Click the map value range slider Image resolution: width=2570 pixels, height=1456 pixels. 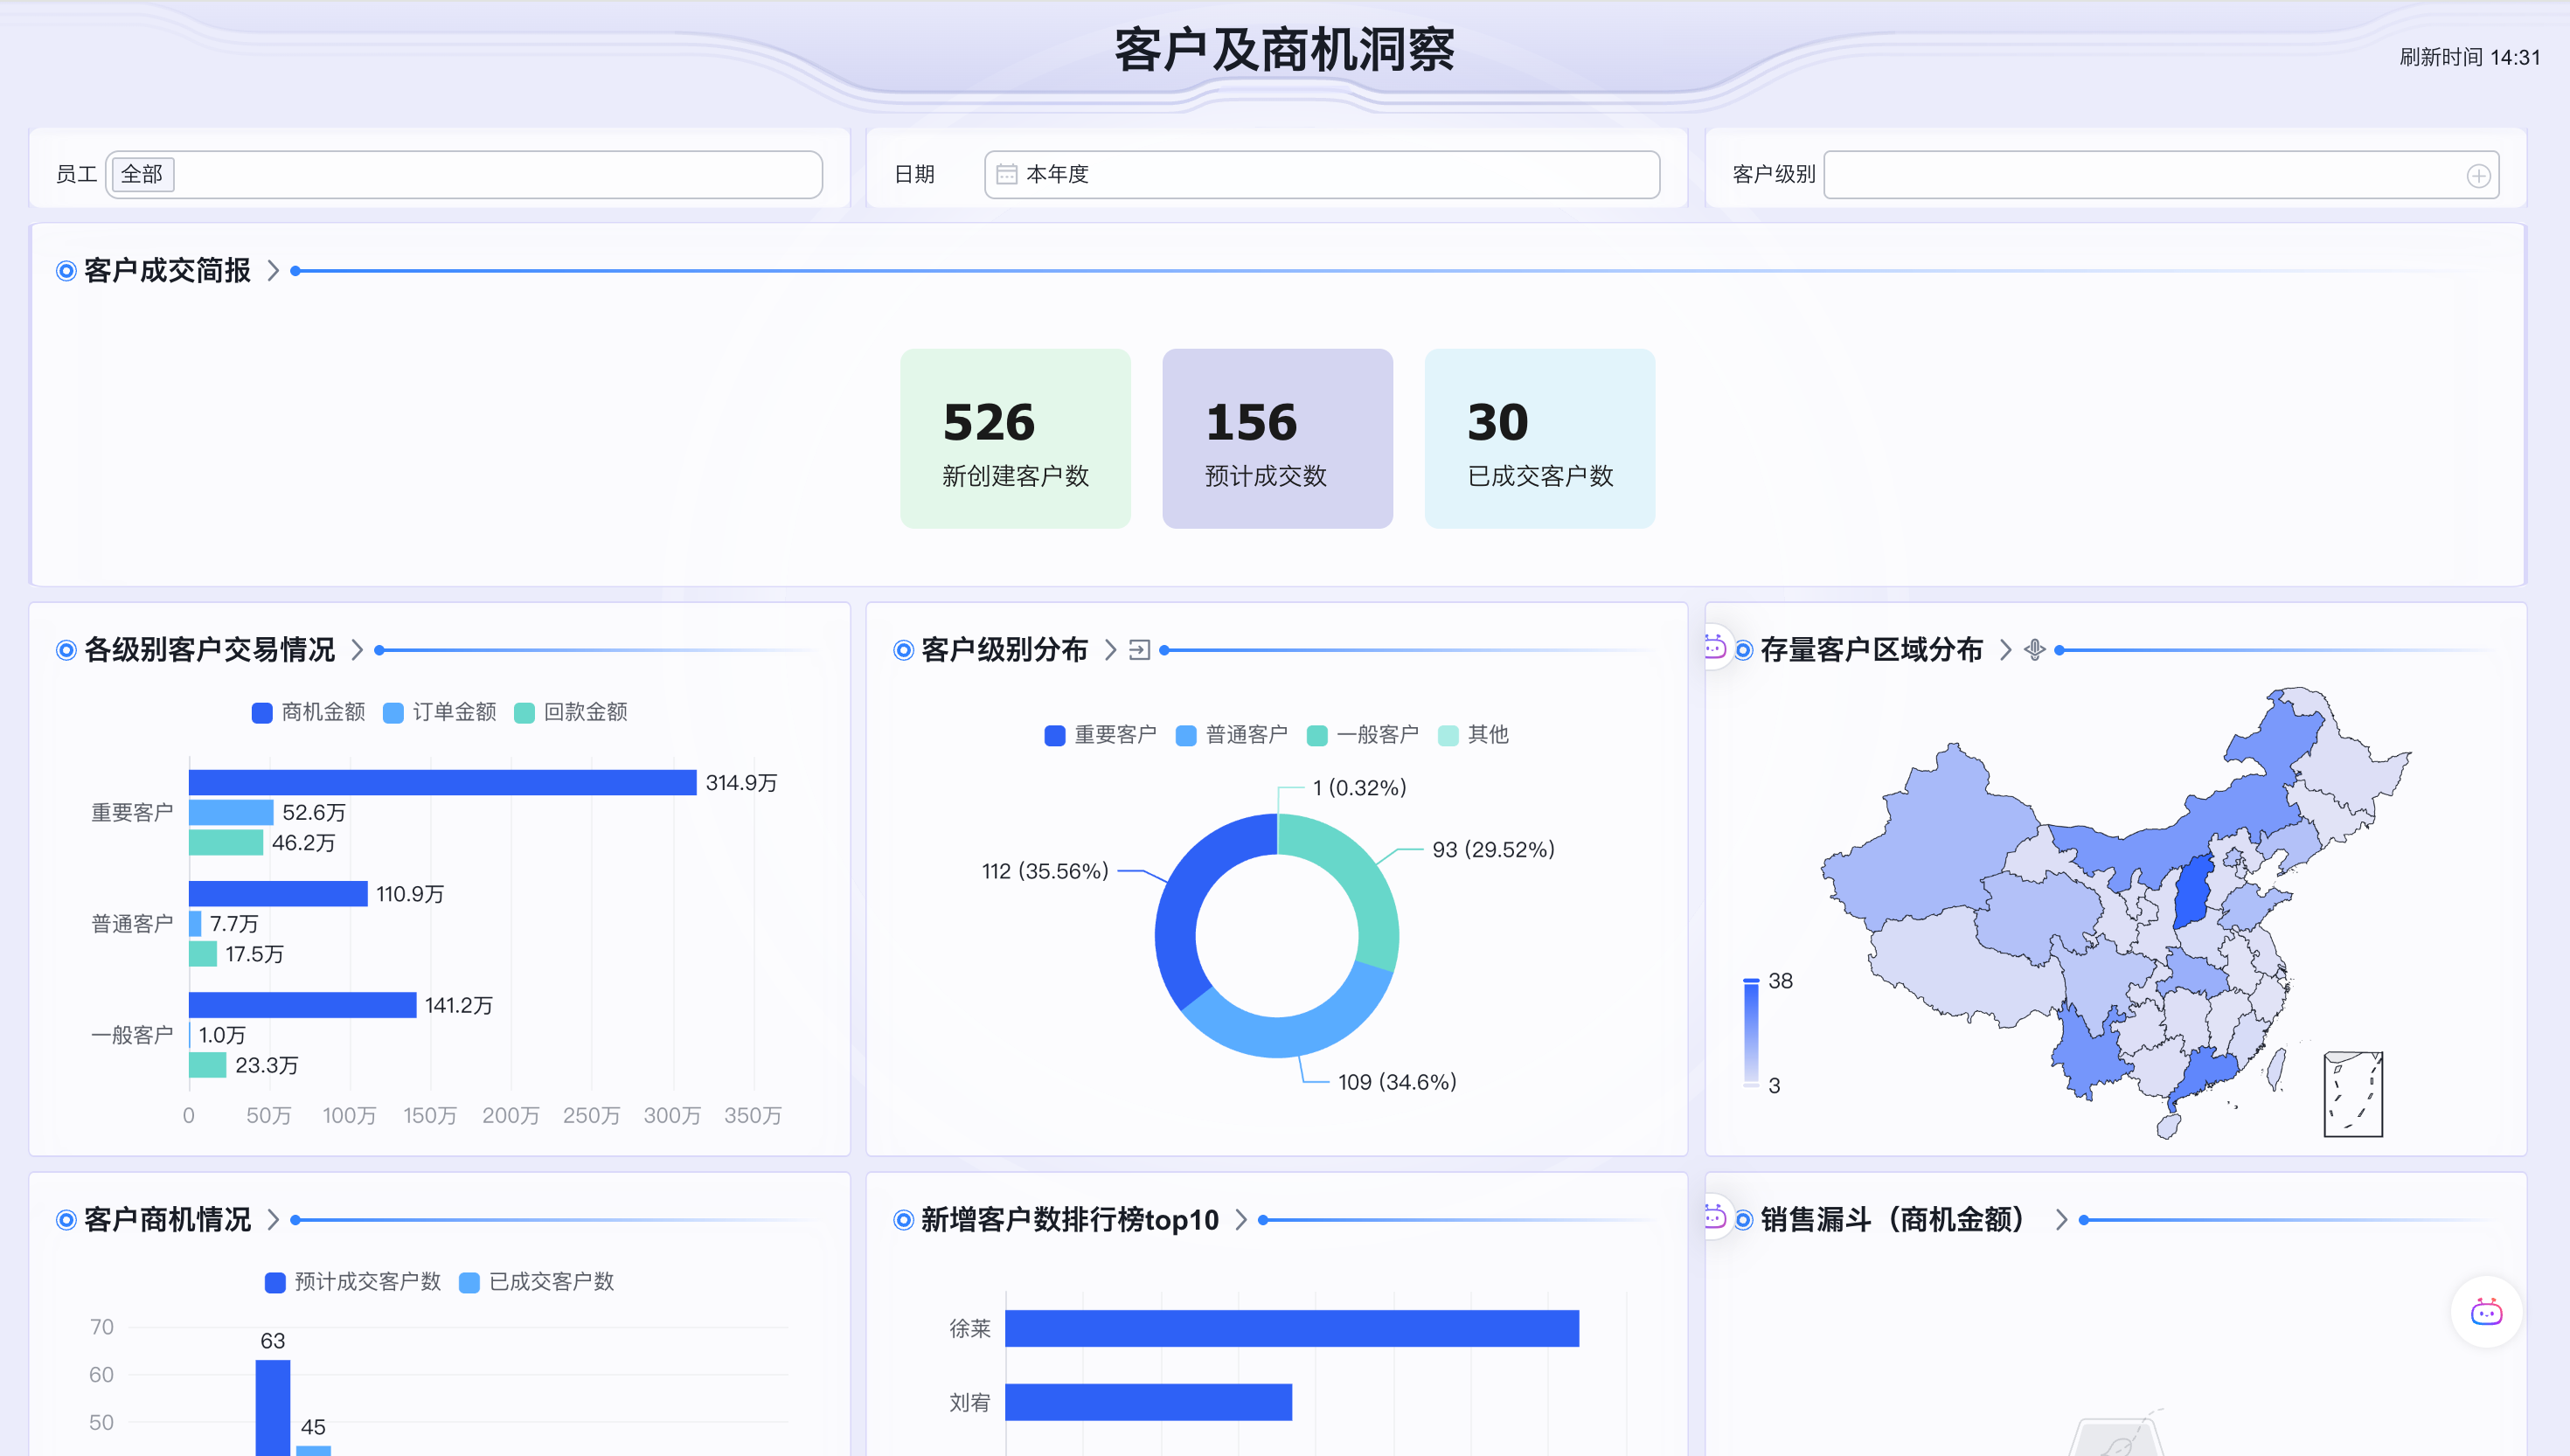(x=1751, y=1032)
